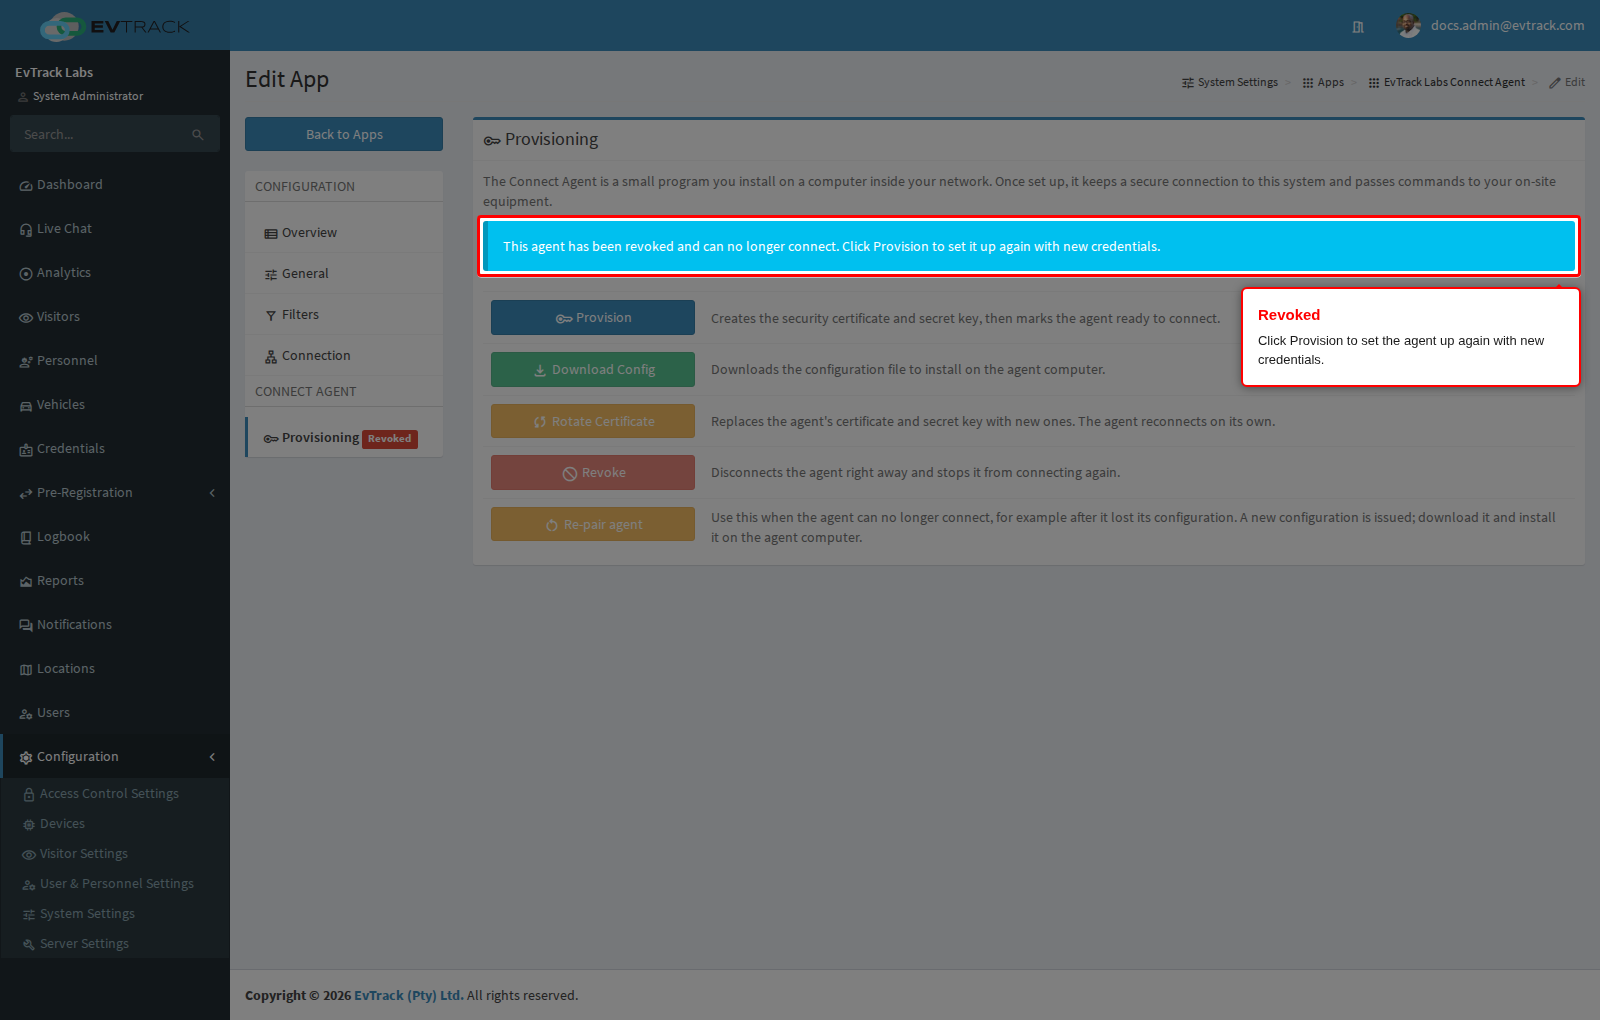Go to Notifications
This screenshot has width=1600, height=1020.
pos(115,625)
